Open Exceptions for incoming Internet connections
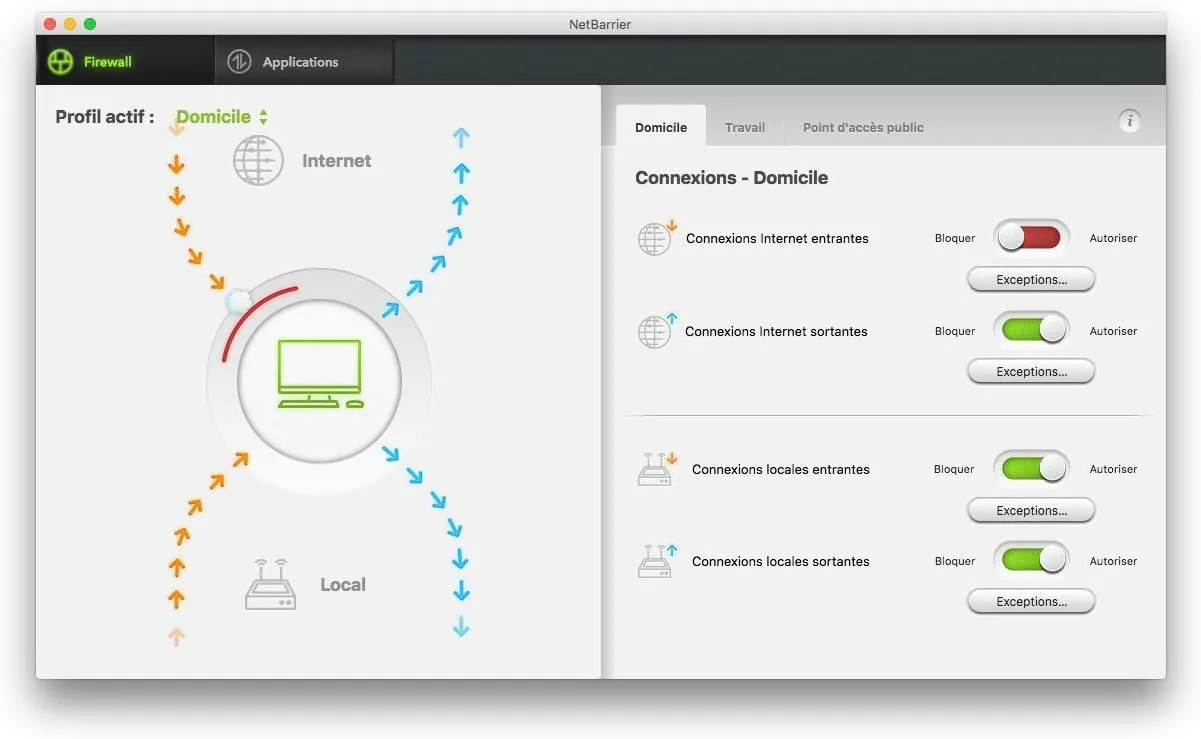1201x739 pixels. coord(1030,279)
